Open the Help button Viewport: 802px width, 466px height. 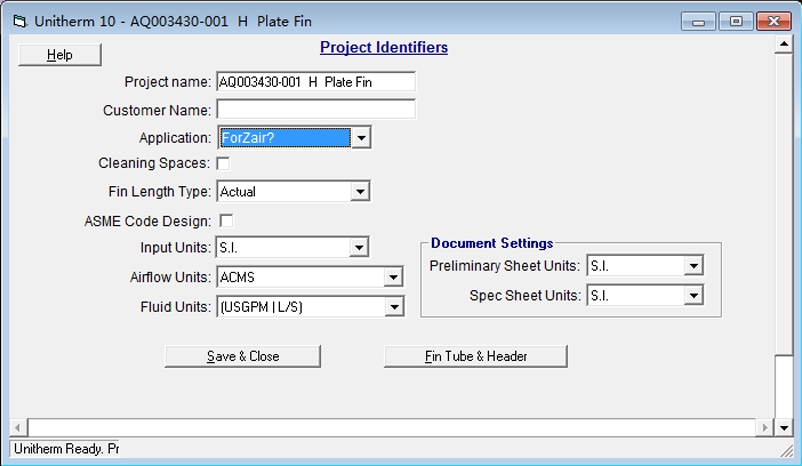59,55
